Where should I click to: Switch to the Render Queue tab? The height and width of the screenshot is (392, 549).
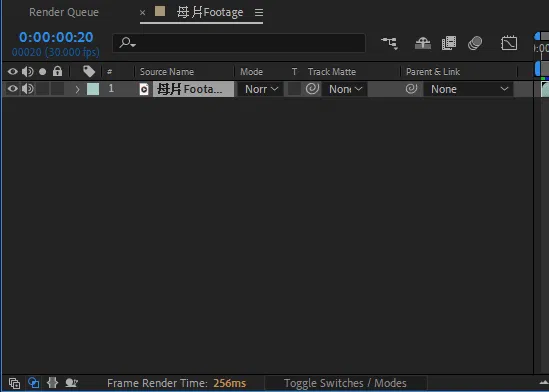pyautogui.click(x=64, y=12)
